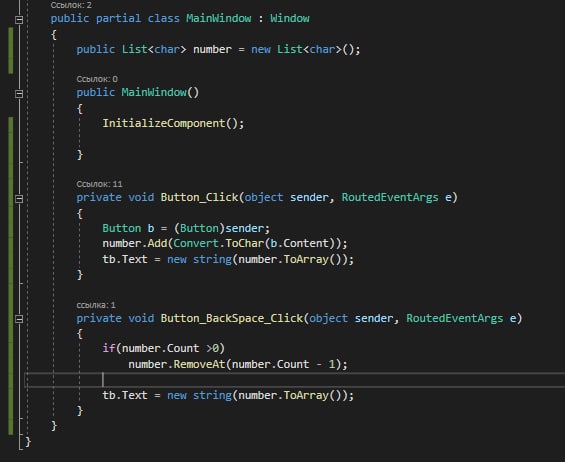Open the 'Ссылок: 0' CodeLens references link

point(97,79)
